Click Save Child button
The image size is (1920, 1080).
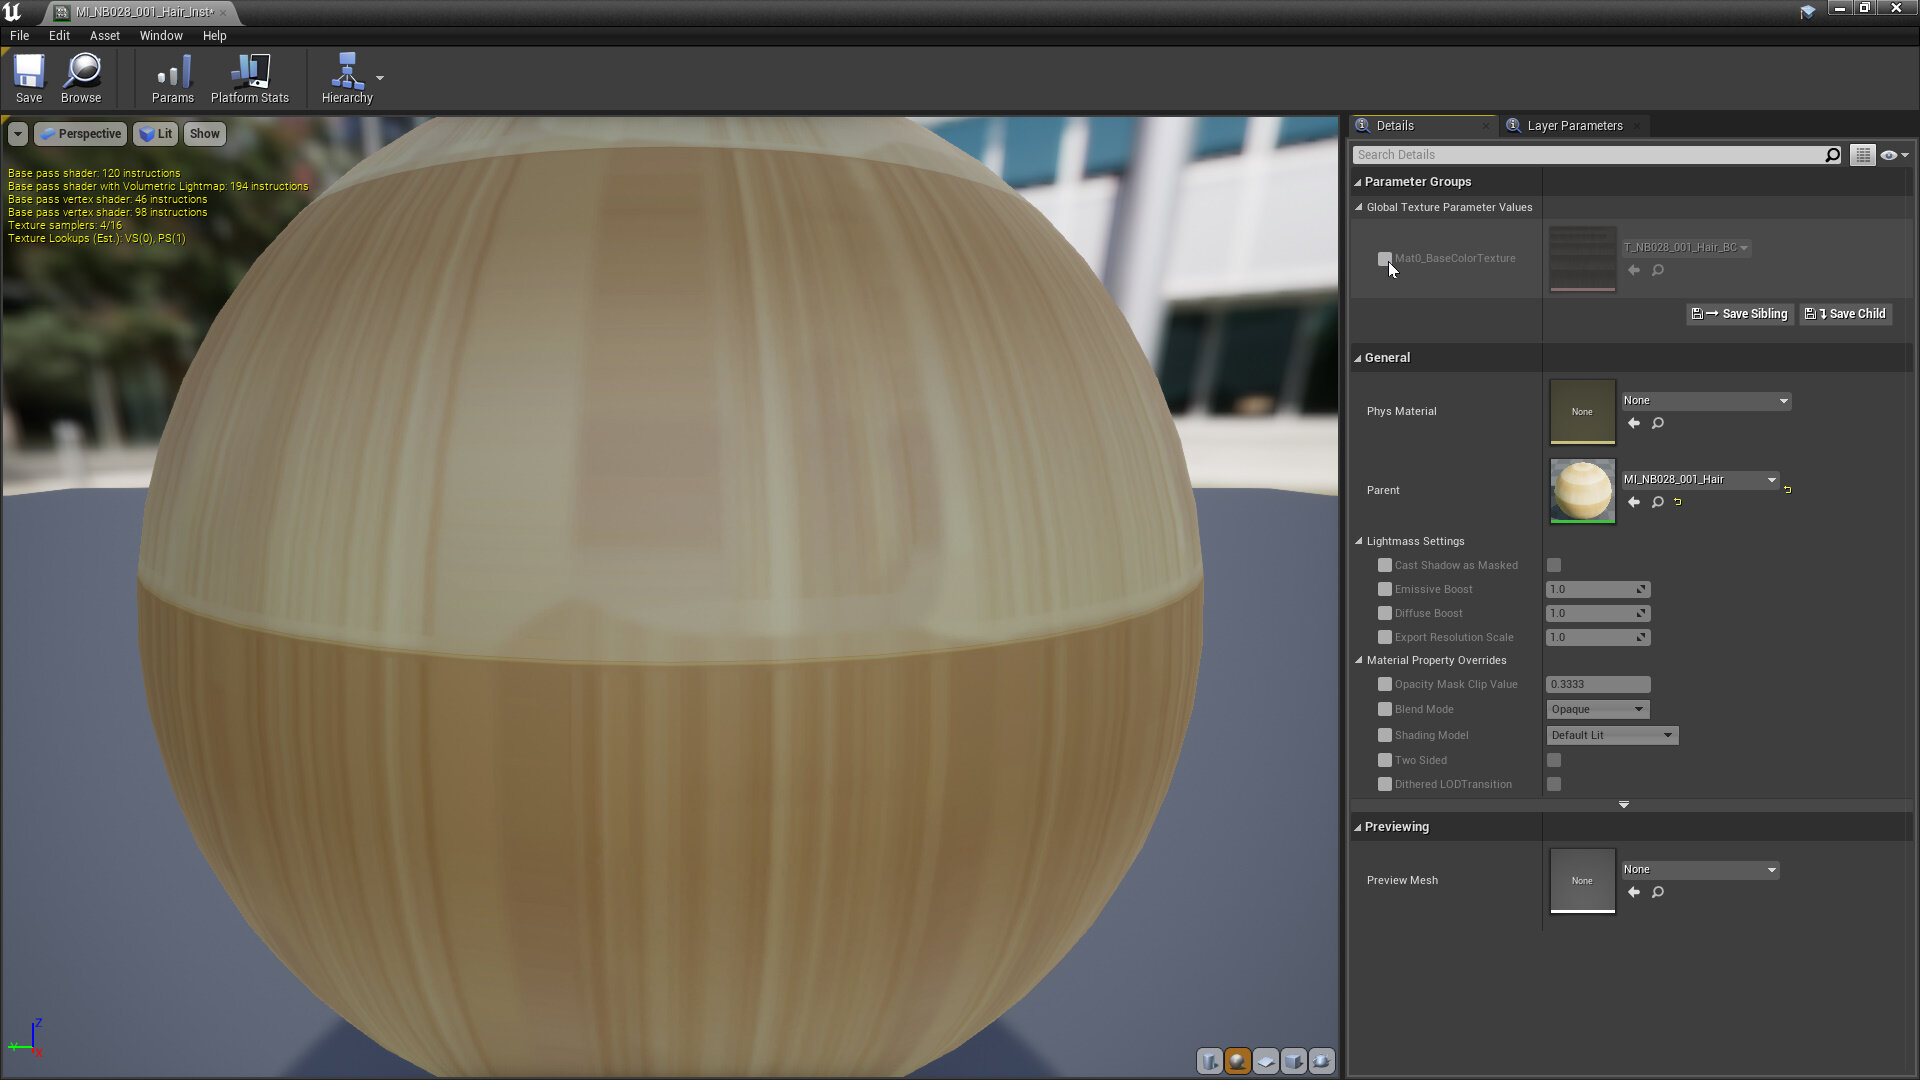[x=1846, y=314]
